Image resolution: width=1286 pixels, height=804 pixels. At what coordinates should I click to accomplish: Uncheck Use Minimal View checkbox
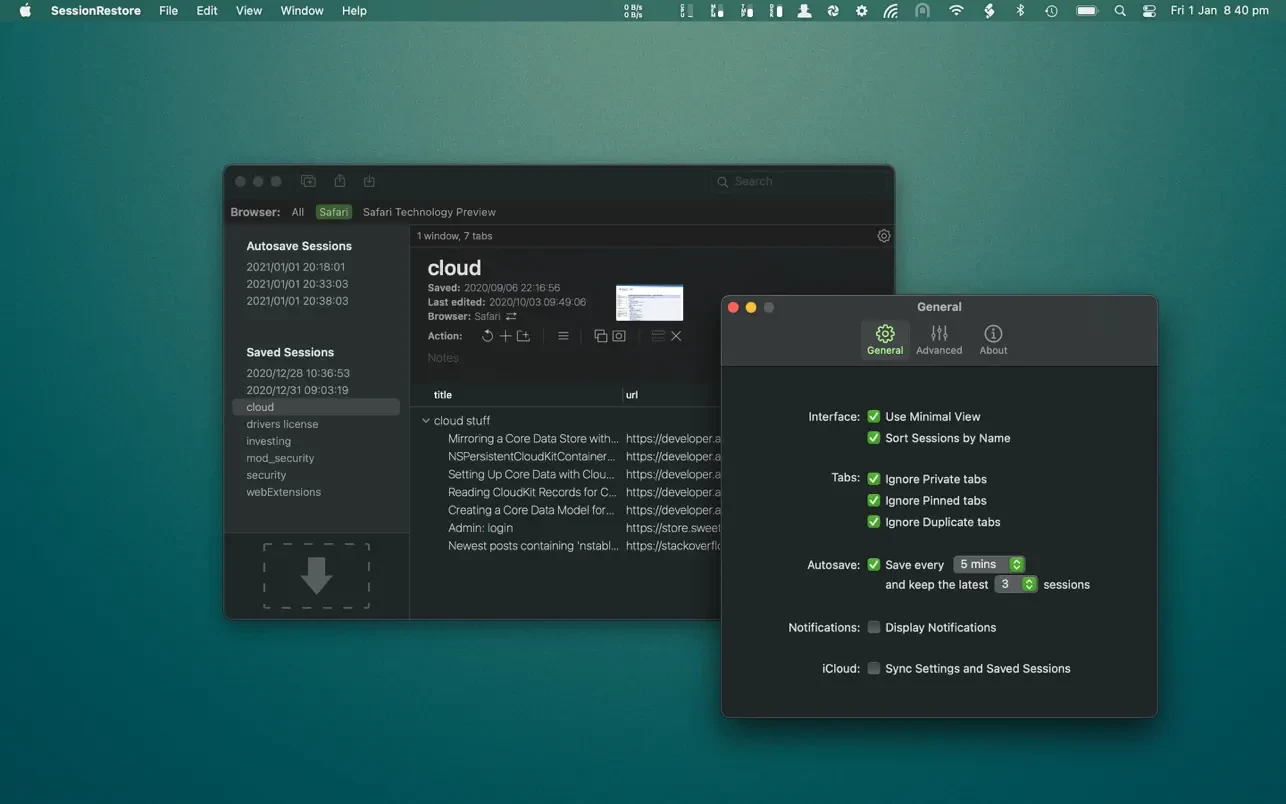[873, 416]
